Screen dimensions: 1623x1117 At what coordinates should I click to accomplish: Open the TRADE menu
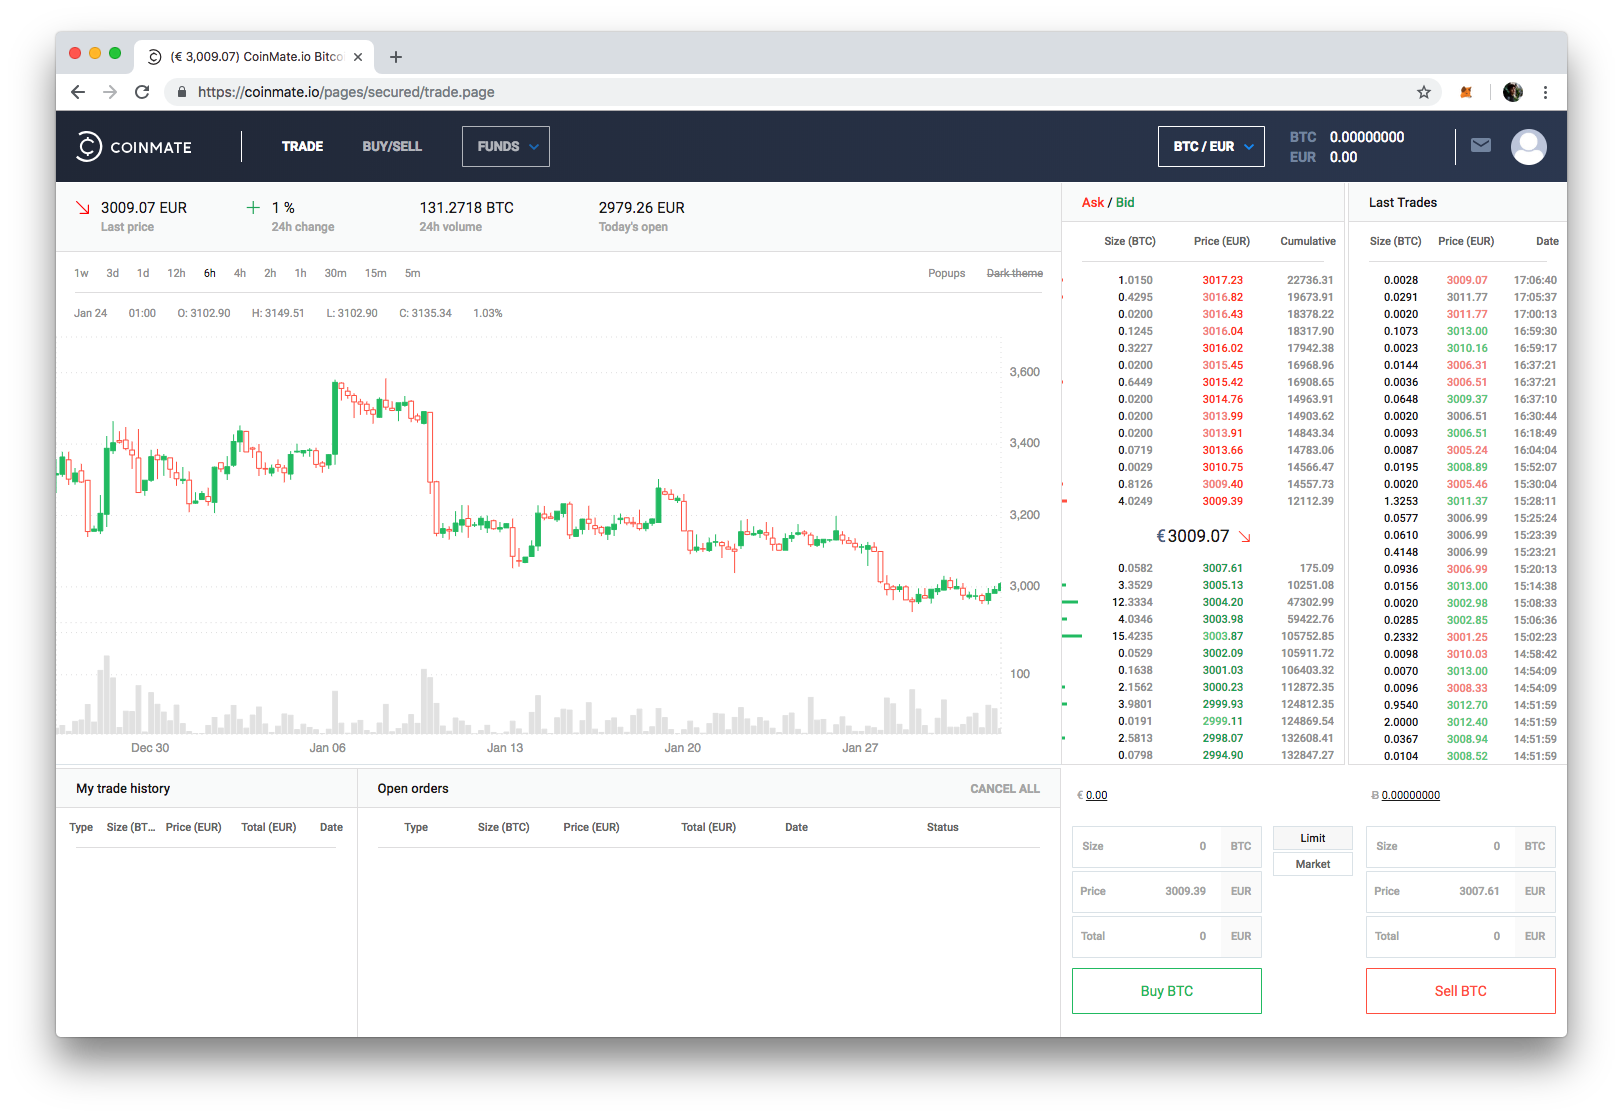click(x=302, y=146)
